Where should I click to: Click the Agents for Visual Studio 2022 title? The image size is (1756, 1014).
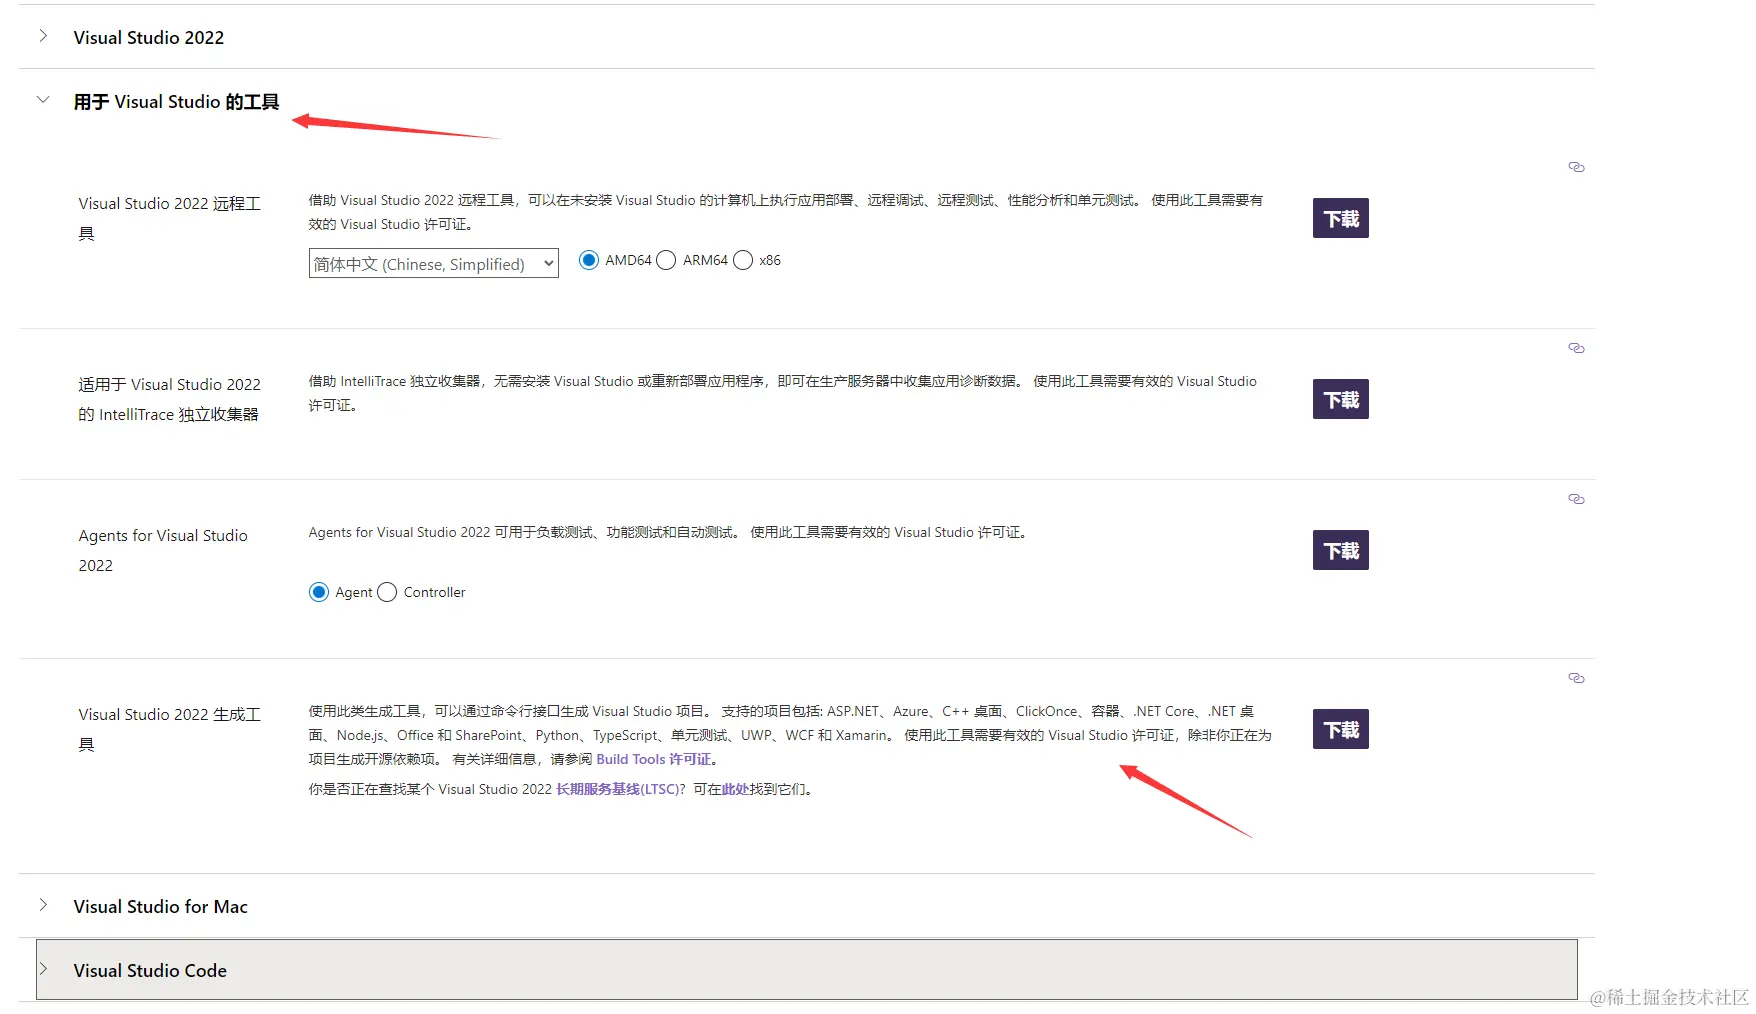click(163, 550)
